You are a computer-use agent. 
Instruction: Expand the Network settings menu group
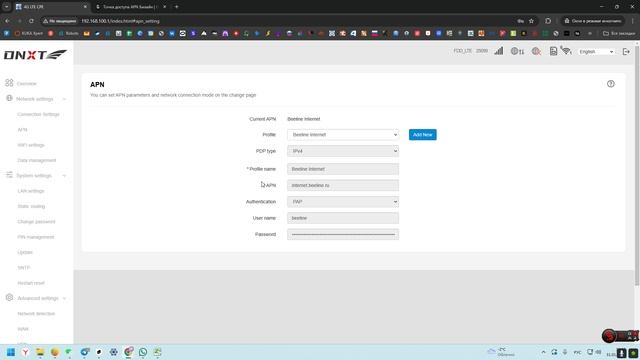36,99
